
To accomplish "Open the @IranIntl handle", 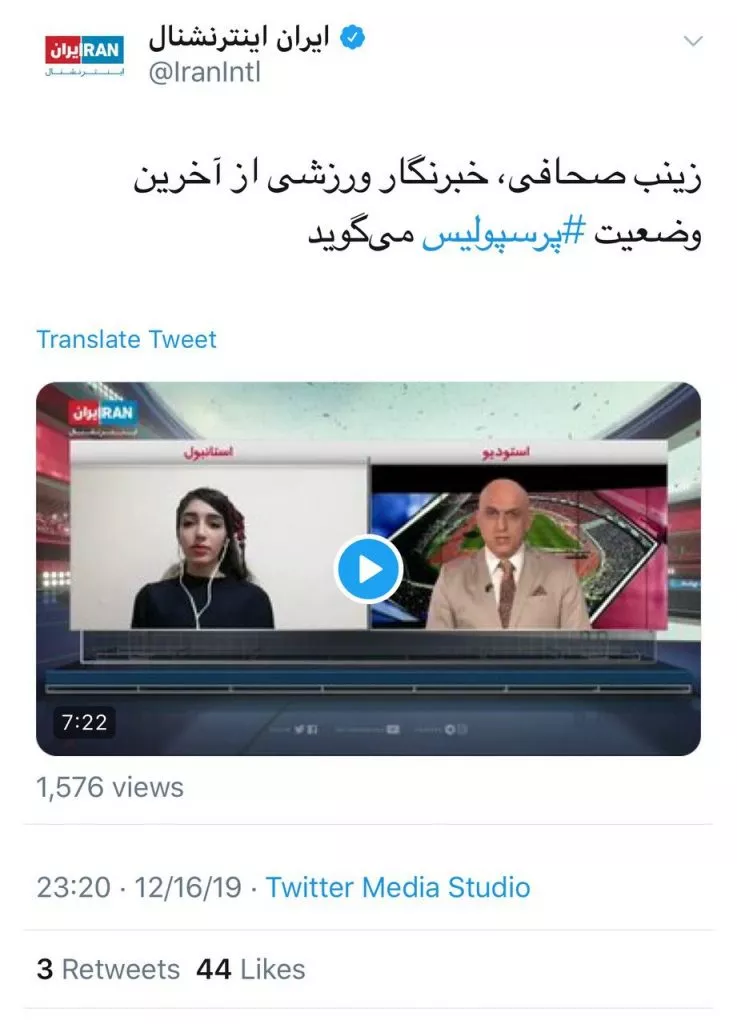I will pos(204,72).
